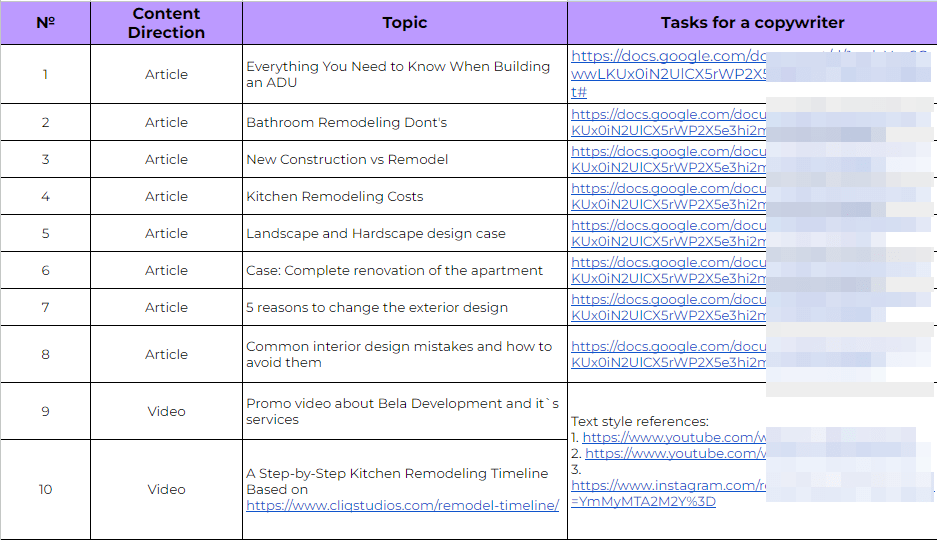Open the Instagram reference link
Screen dimensions: 937x540
click(x=668, y=493)
